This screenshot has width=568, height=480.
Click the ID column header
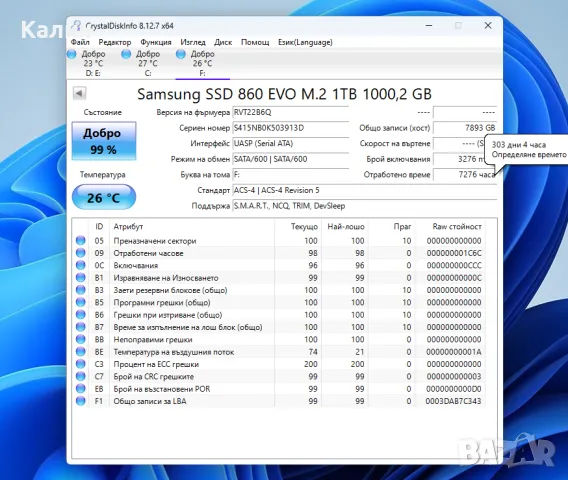click(x=99, y=227)
